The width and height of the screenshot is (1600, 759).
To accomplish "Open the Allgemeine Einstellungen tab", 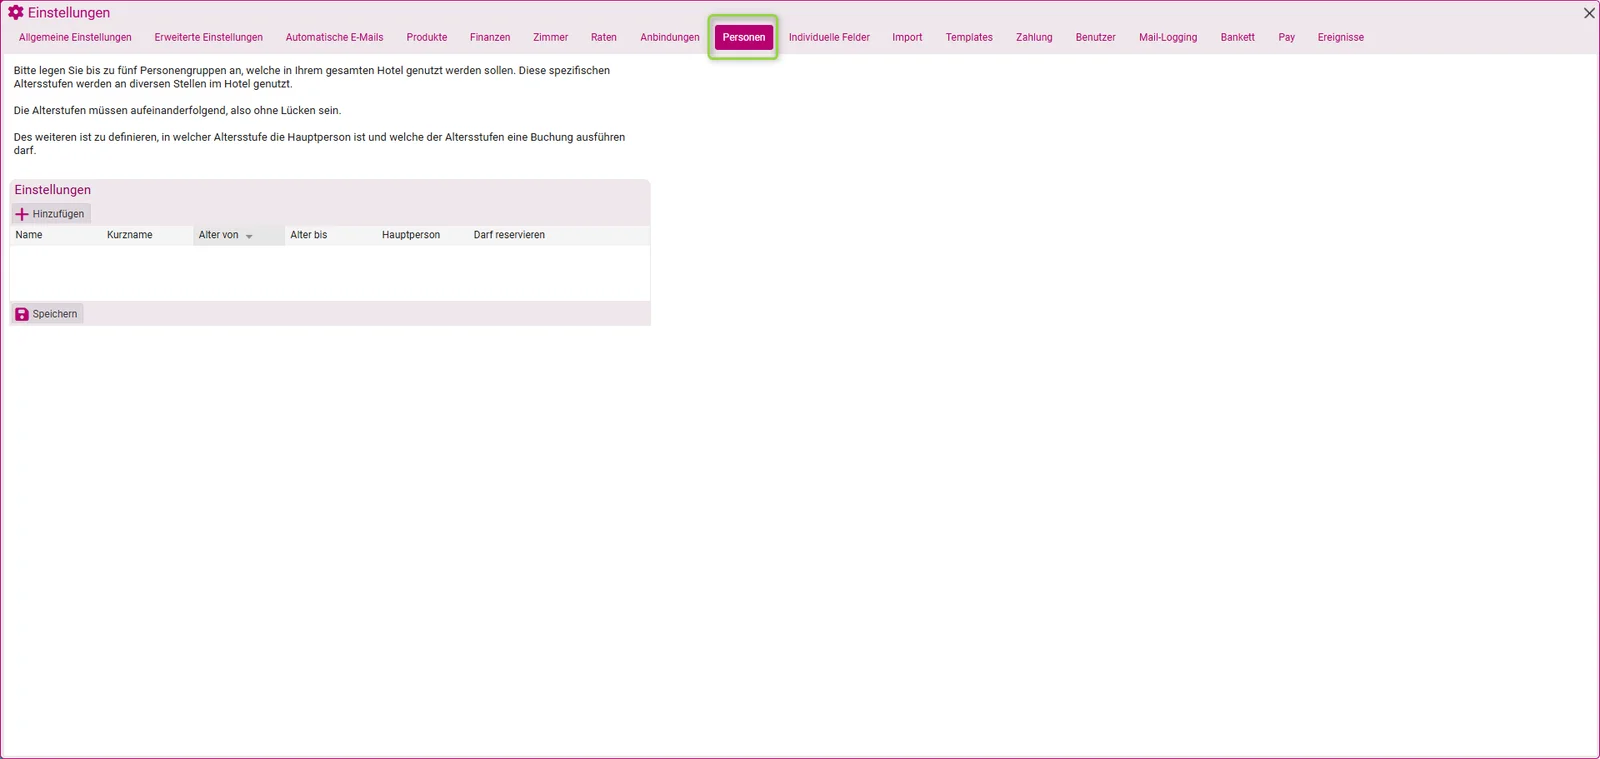I will [x=75, y=37].
